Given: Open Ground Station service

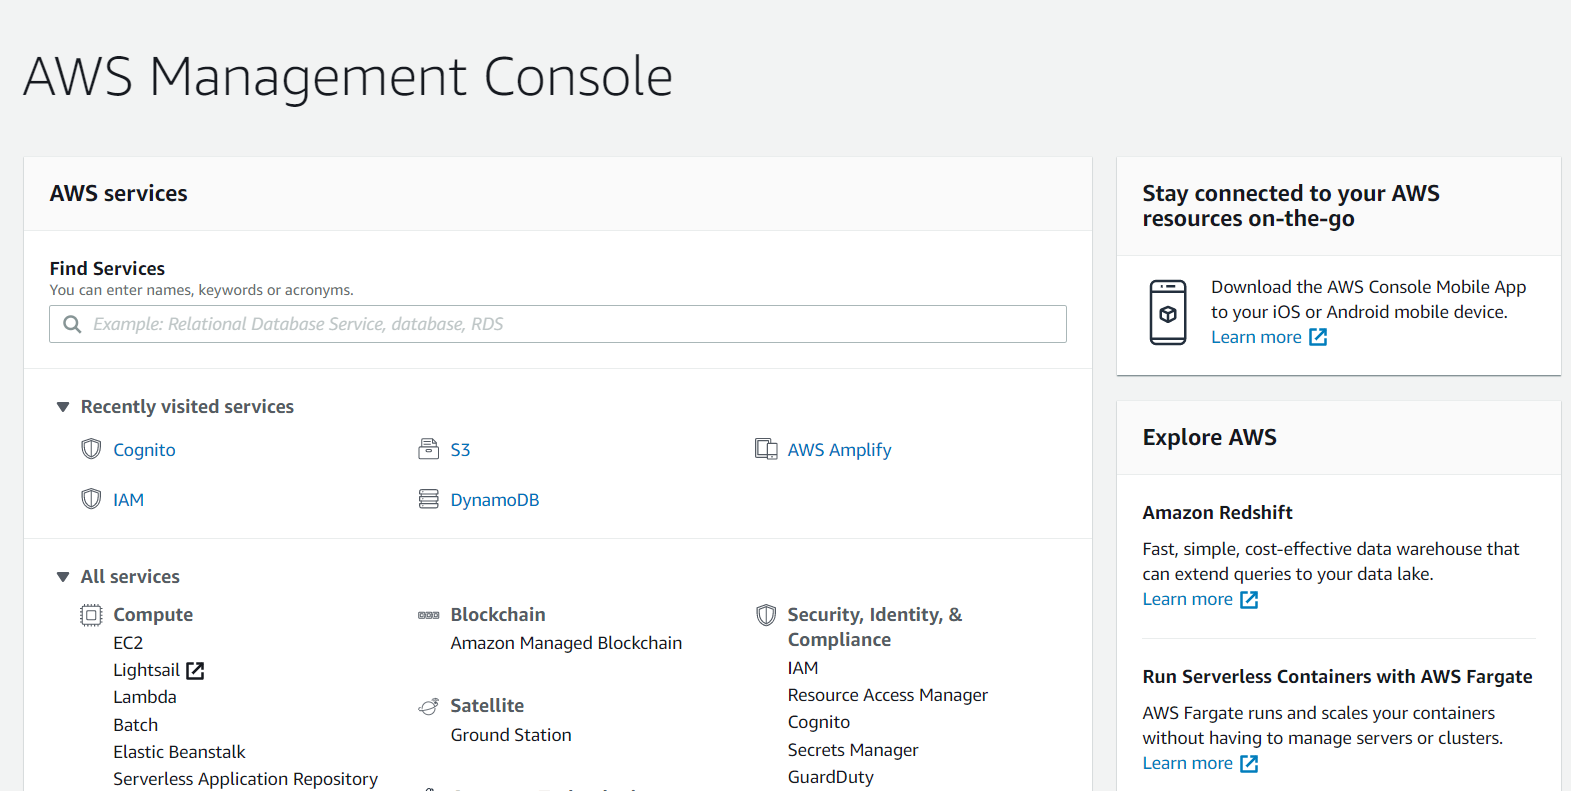Looking at the screenshot, I should click(x=511, y=735).
